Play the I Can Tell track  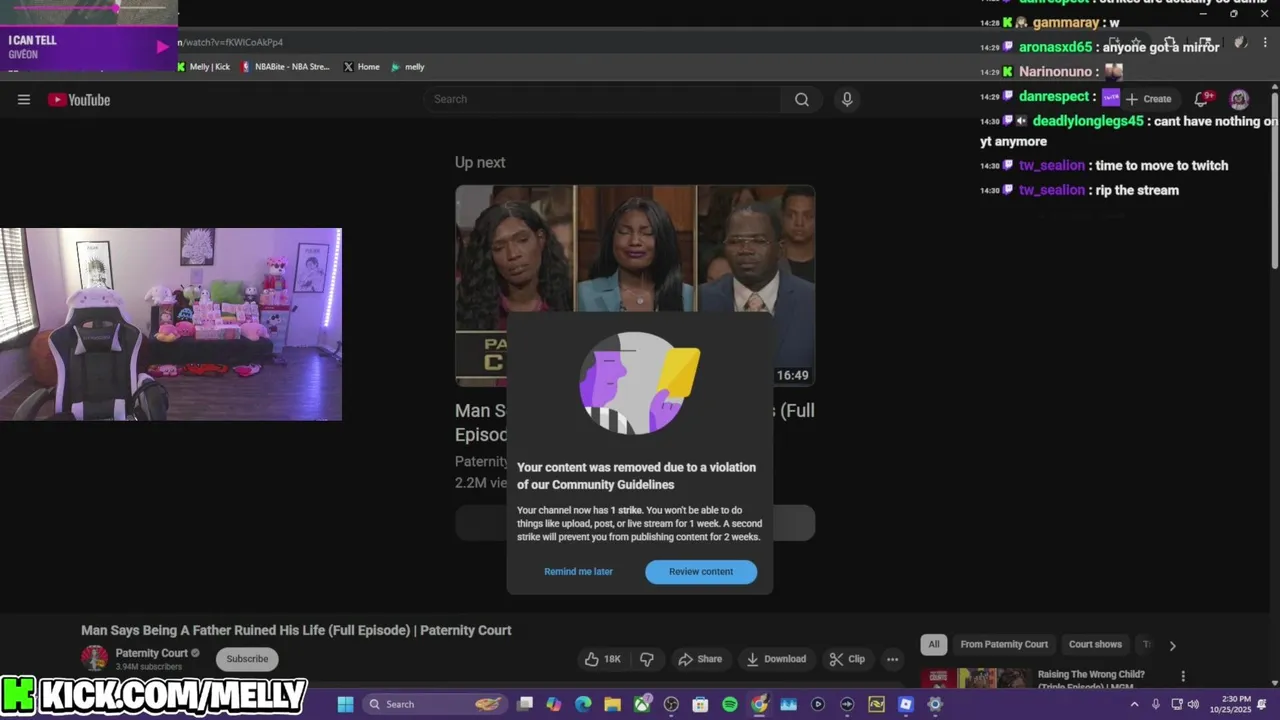pyautogui.click(x=162, y=47)
